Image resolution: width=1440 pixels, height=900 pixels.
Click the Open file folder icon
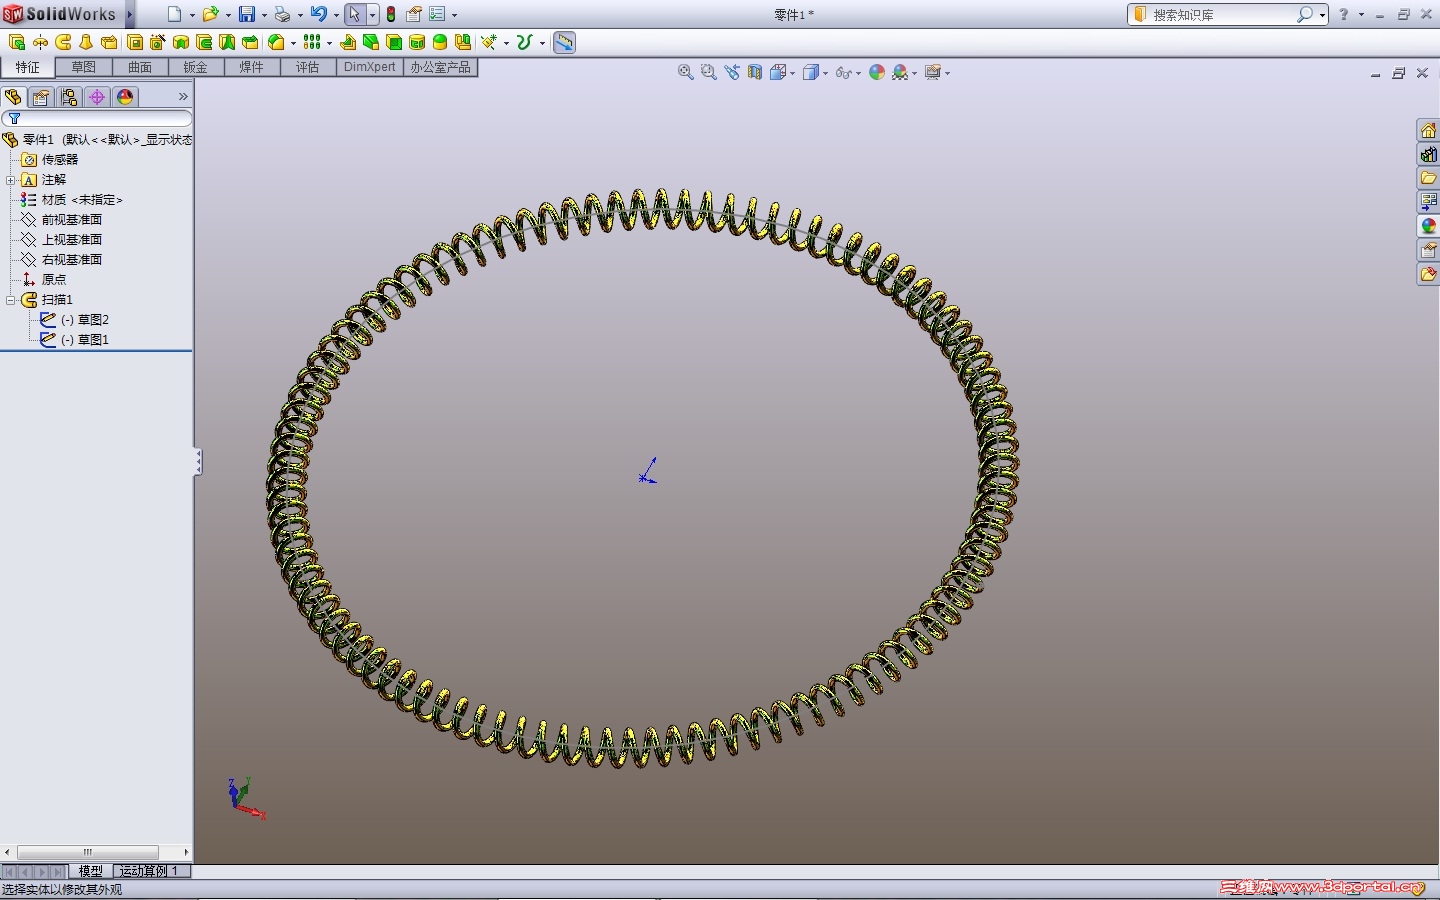click(x=210, y=14)
